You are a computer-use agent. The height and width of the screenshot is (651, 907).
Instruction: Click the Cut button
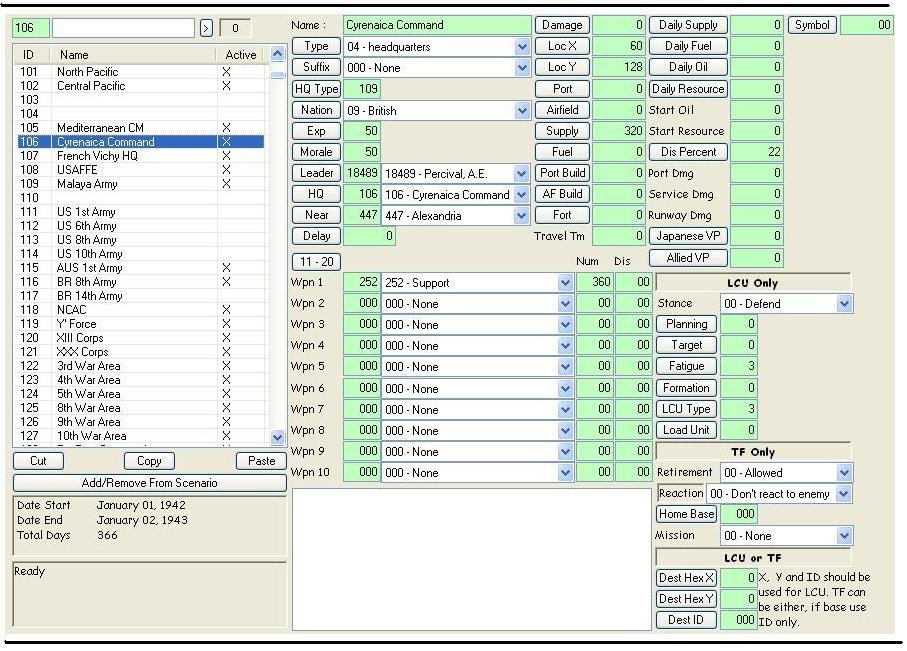click(38, 461)
